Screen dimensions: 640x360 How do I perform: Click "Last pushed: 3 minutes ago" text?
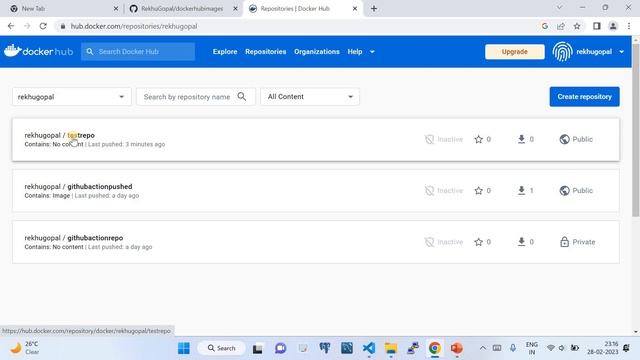pyautogui.click(x=127, y=144)
